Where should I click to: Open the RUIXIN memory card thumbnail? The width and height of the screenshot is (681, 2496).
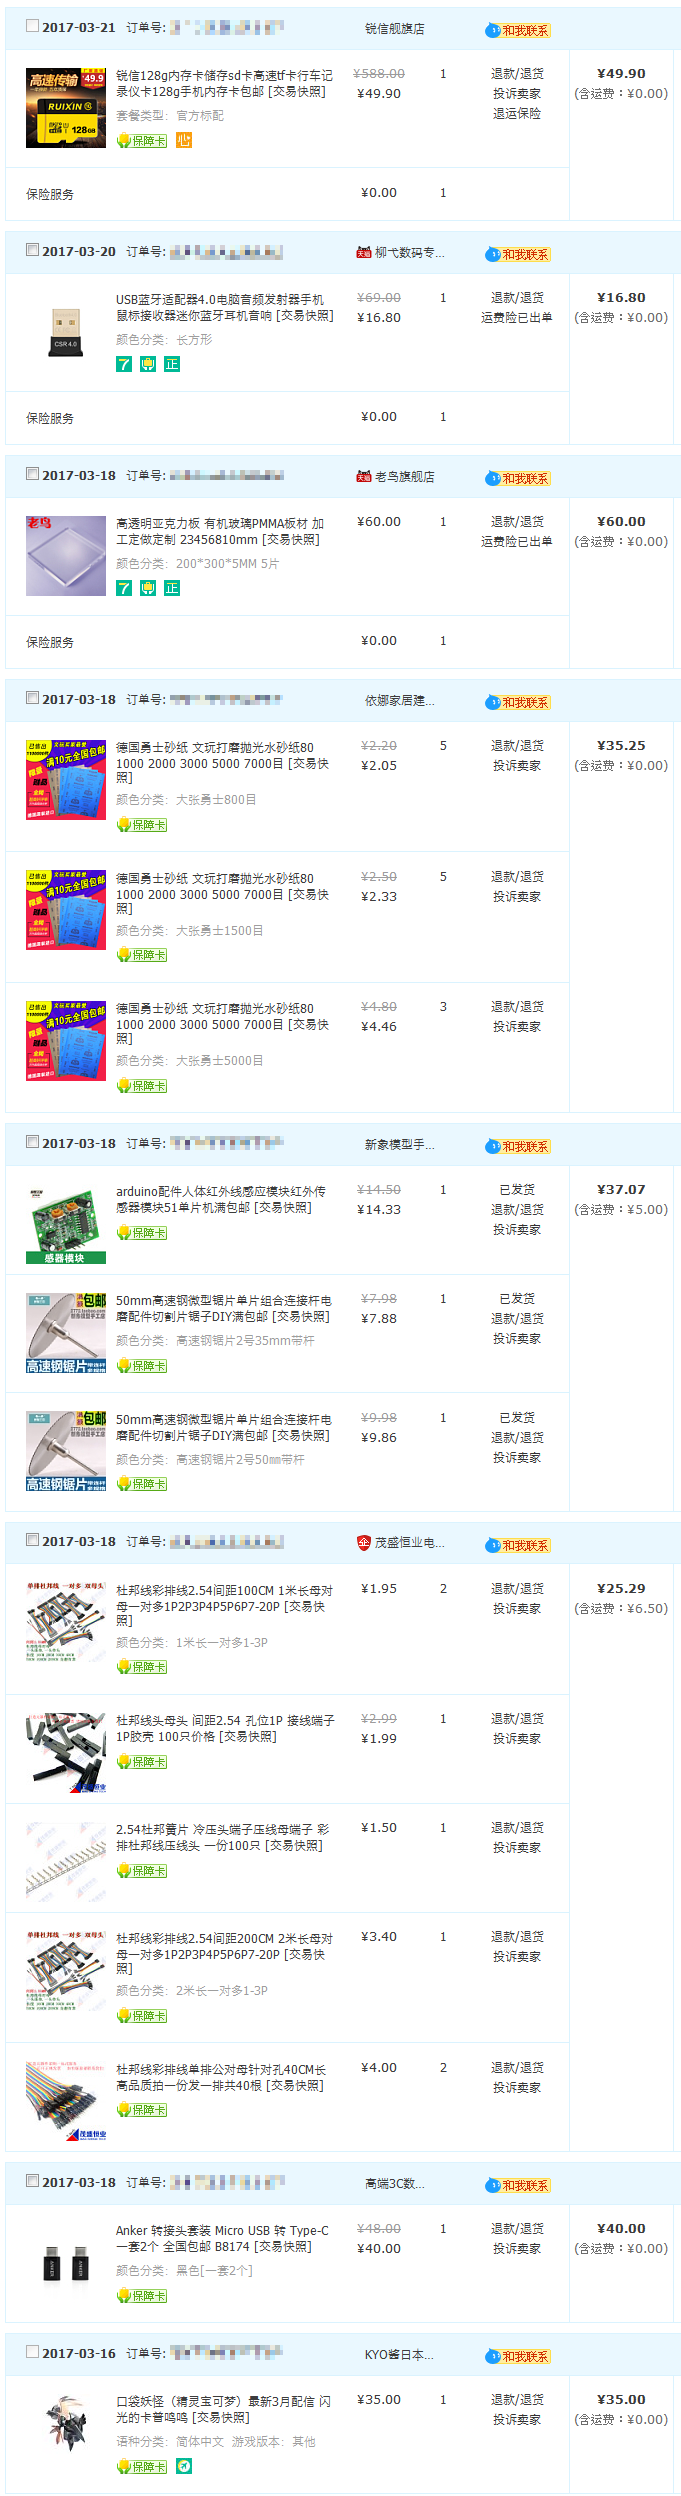[66, 108]
